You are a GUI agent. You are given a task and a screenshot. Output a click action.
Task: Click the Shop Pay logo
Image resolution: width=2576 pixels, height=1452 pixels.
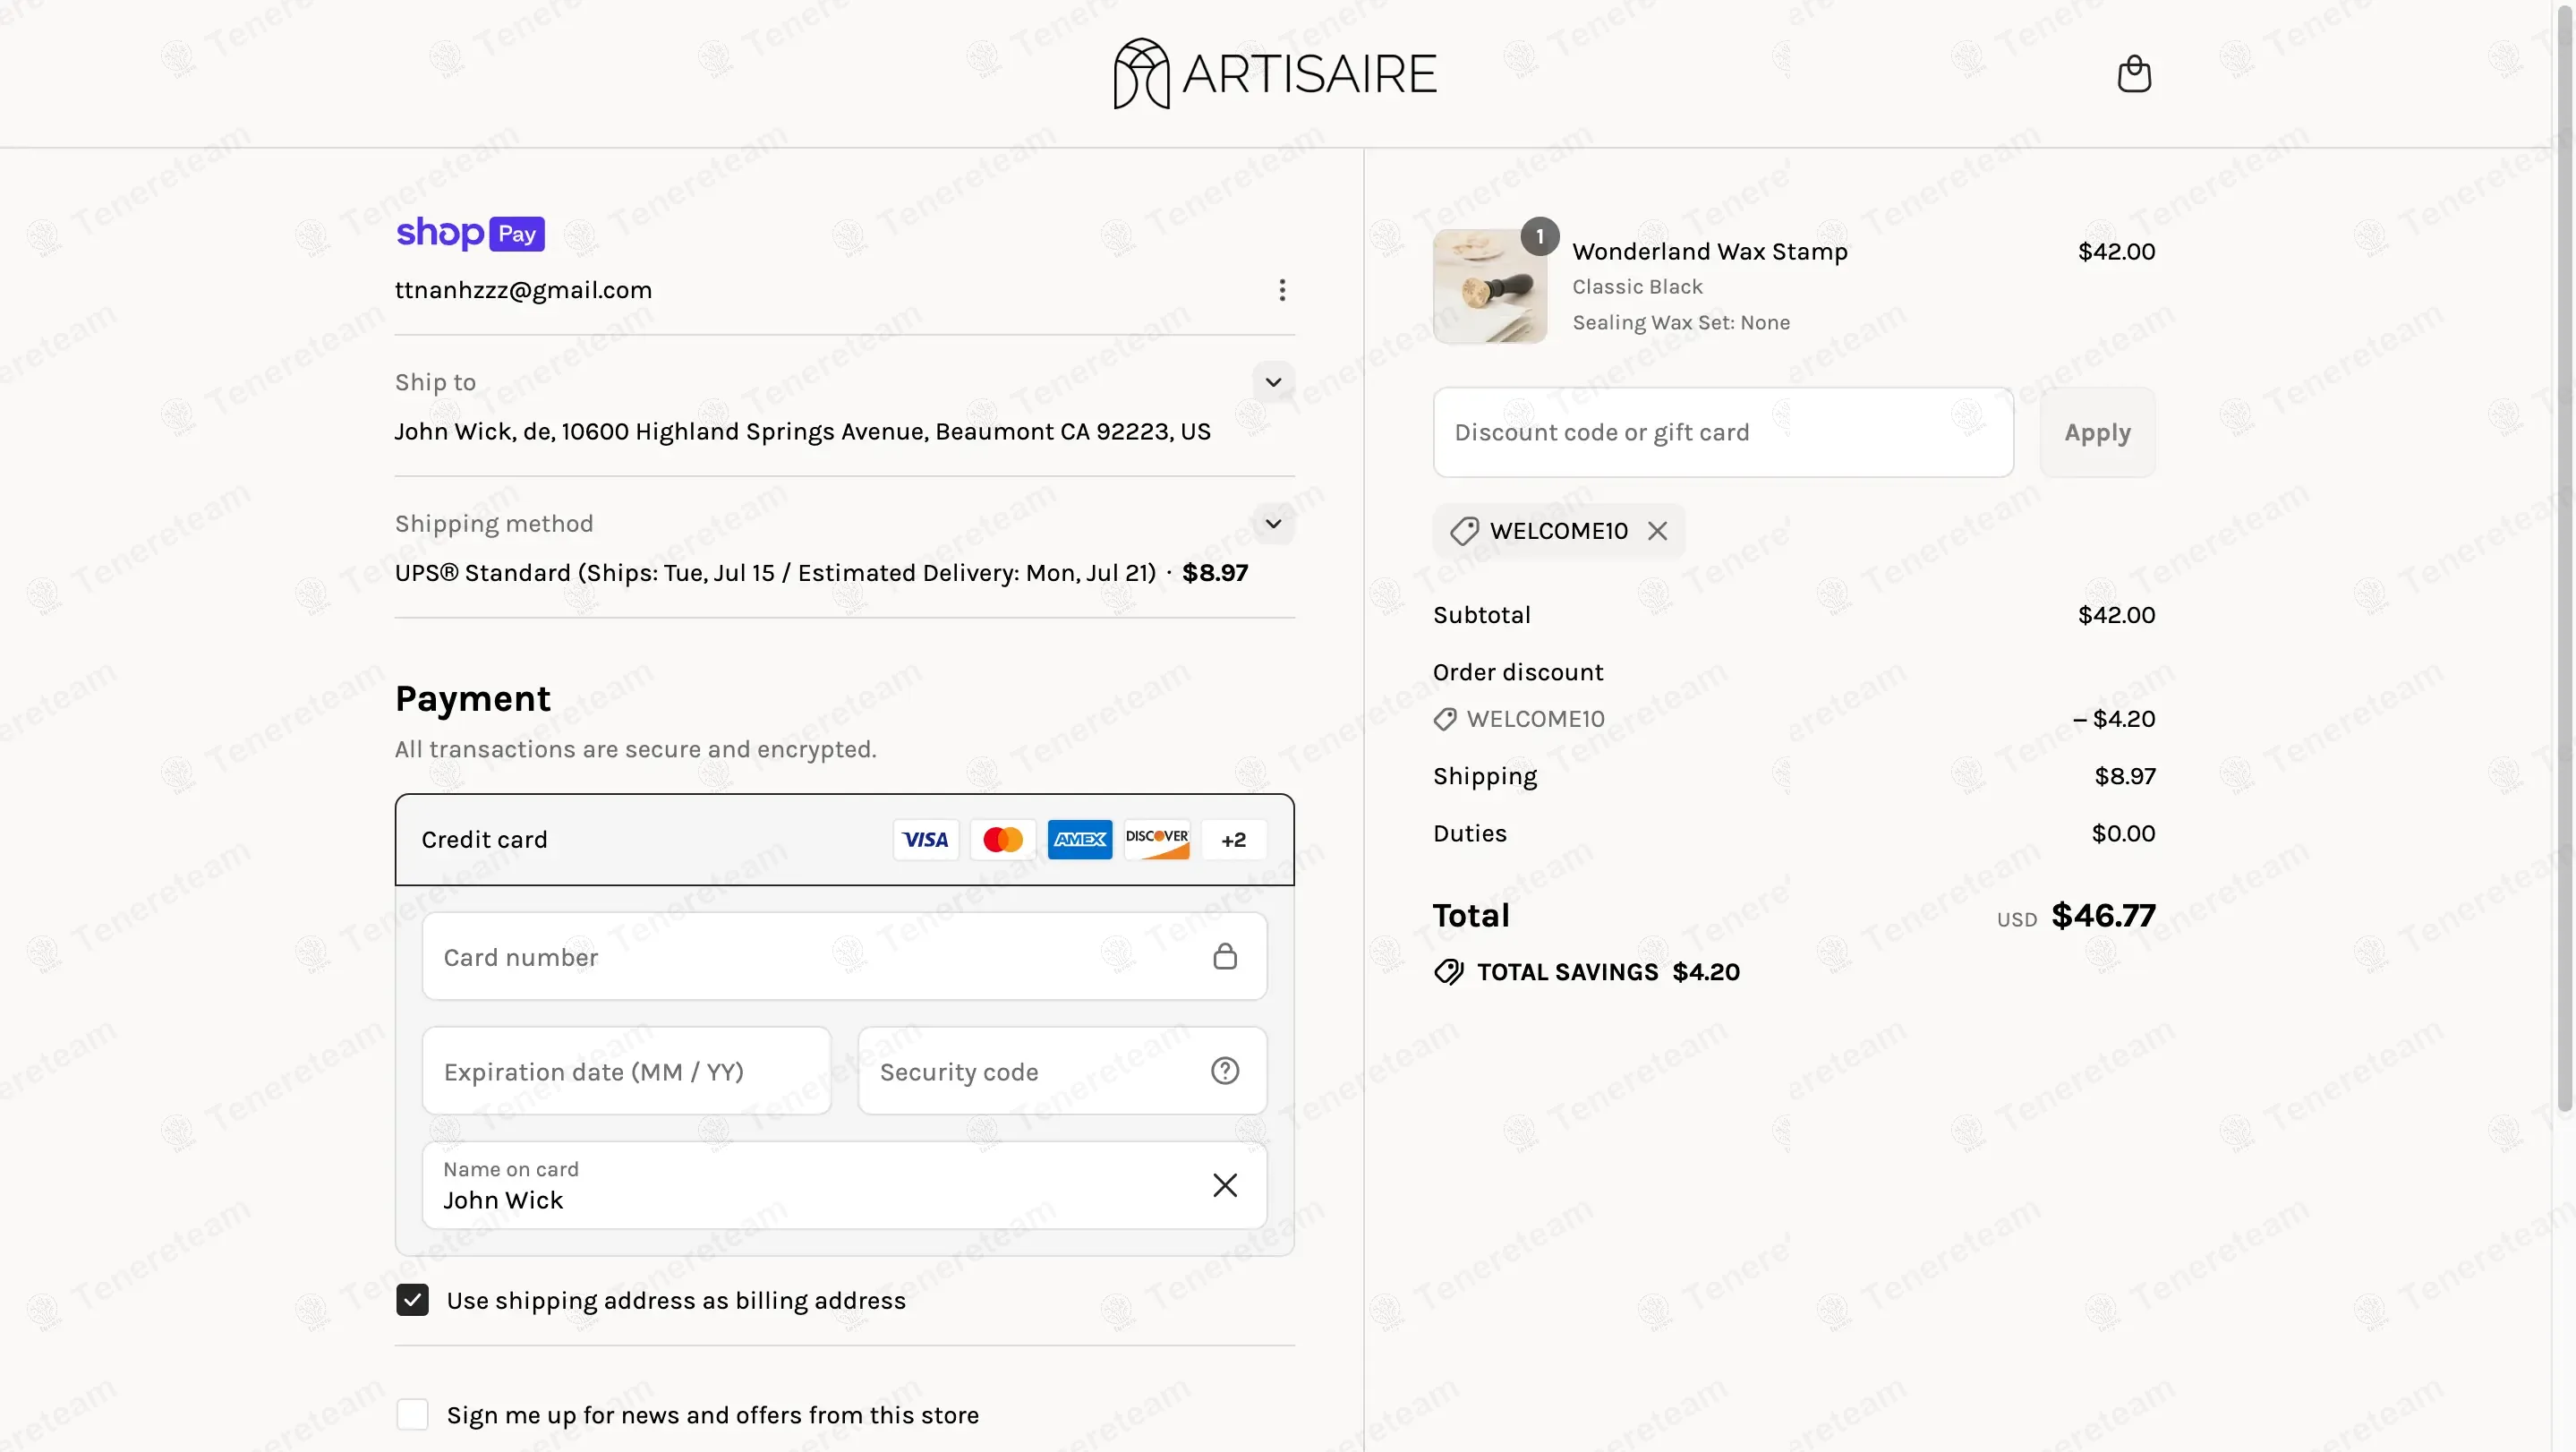point(470,233)
